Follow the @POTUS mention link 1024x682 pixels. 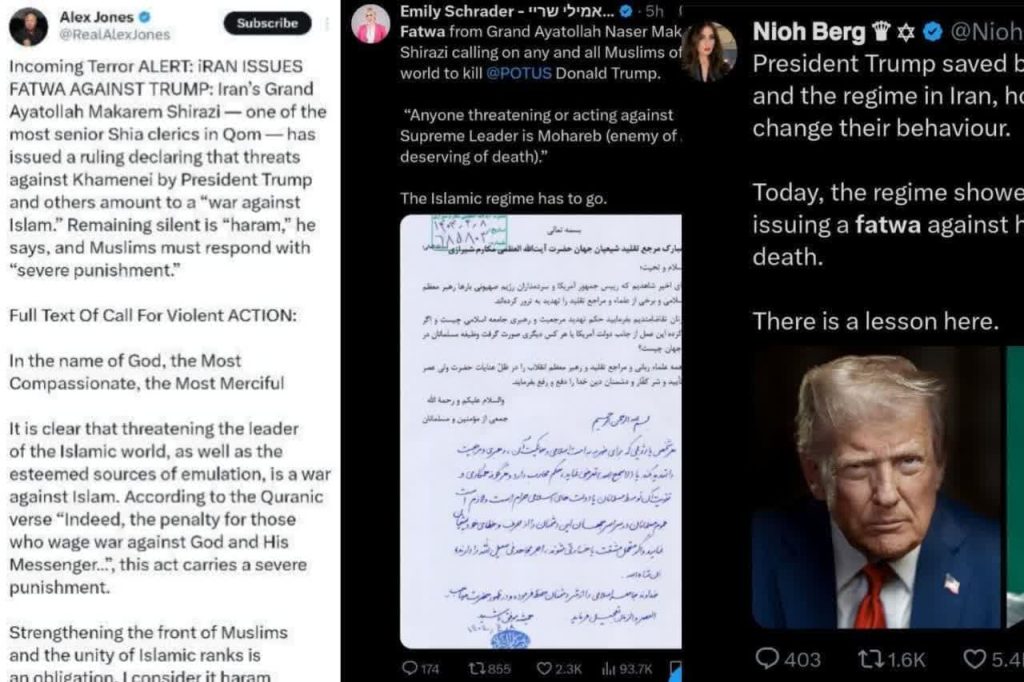519,73
